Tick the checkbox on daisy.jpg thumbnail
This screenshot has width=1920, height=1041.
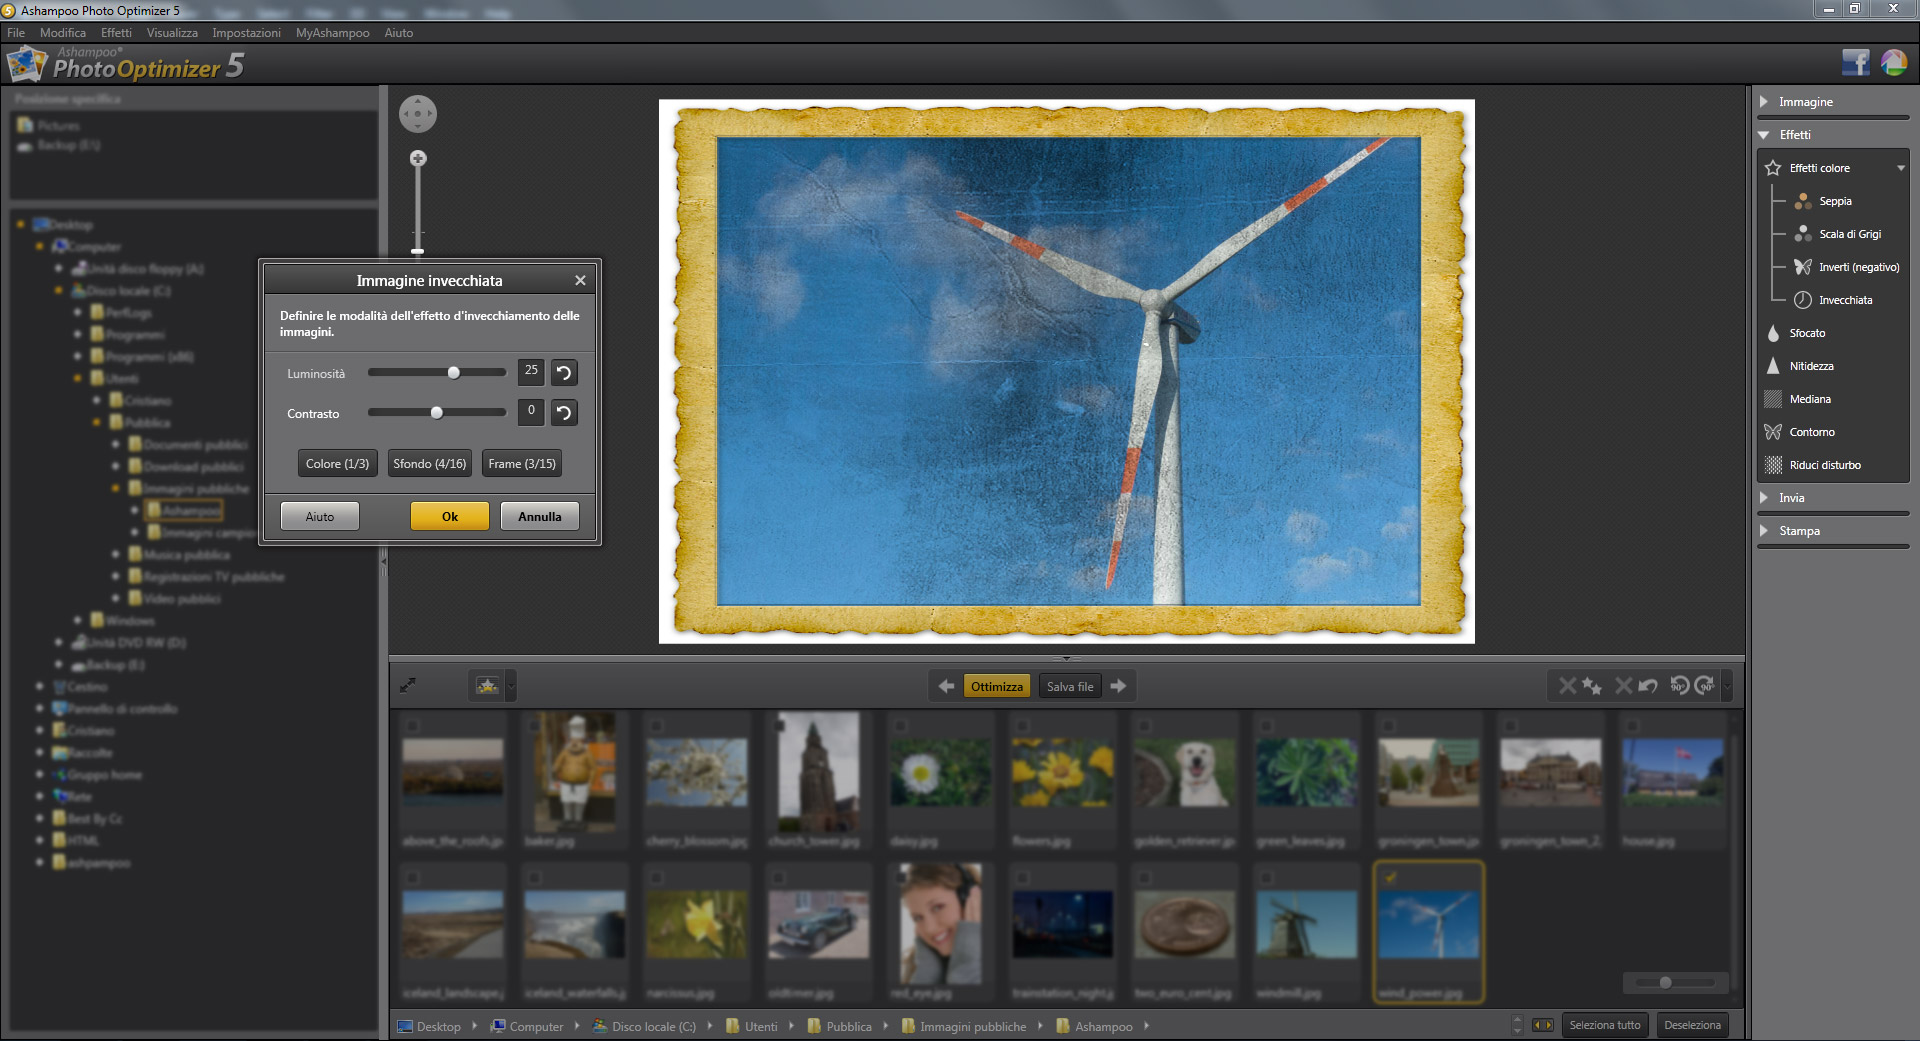pyautogui.click(x=901, y=725)
